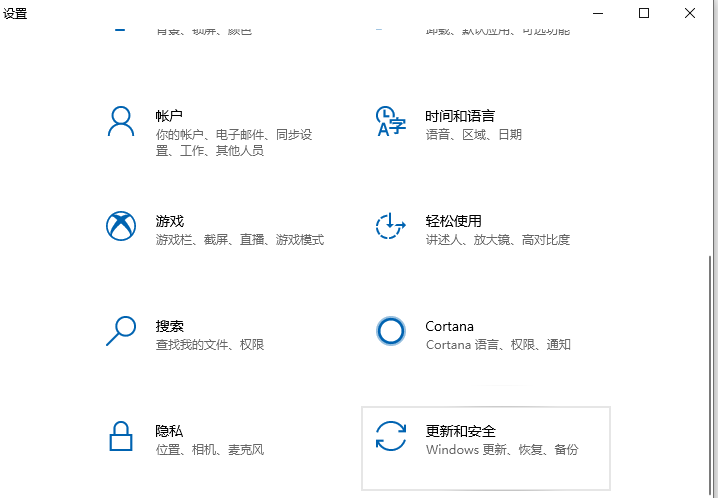Open the 更新和安全 category title
Screen dimensions: 718x498
point(461,431)
